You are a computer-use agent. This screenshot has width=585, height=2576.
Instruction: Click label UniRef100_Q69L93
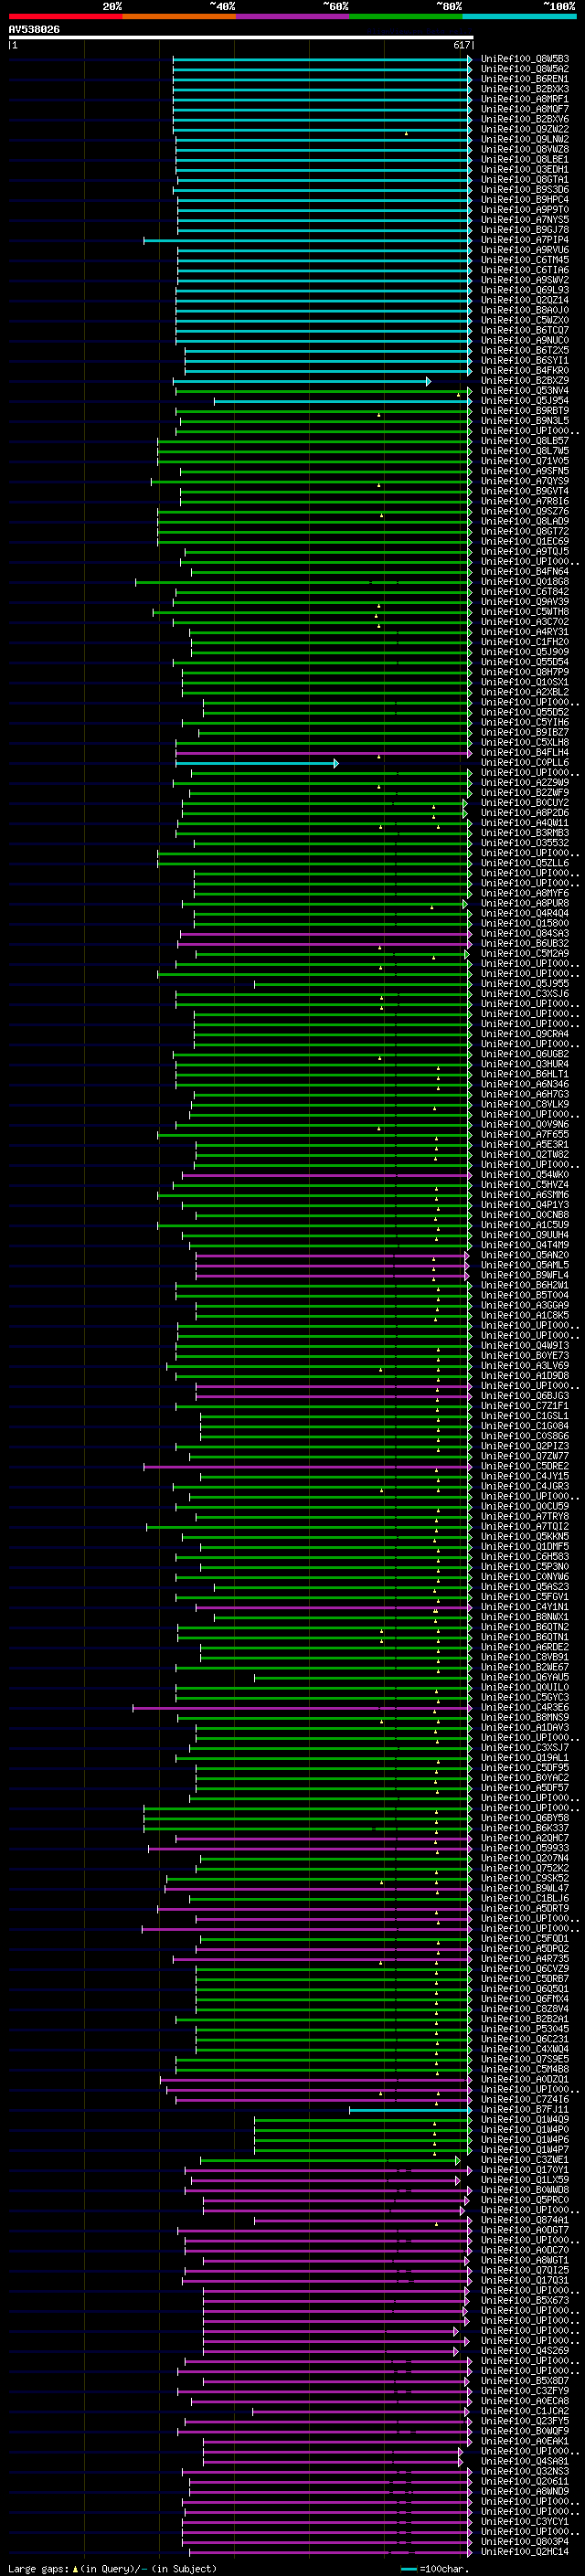pyautogui.click(x=525, y=290)
